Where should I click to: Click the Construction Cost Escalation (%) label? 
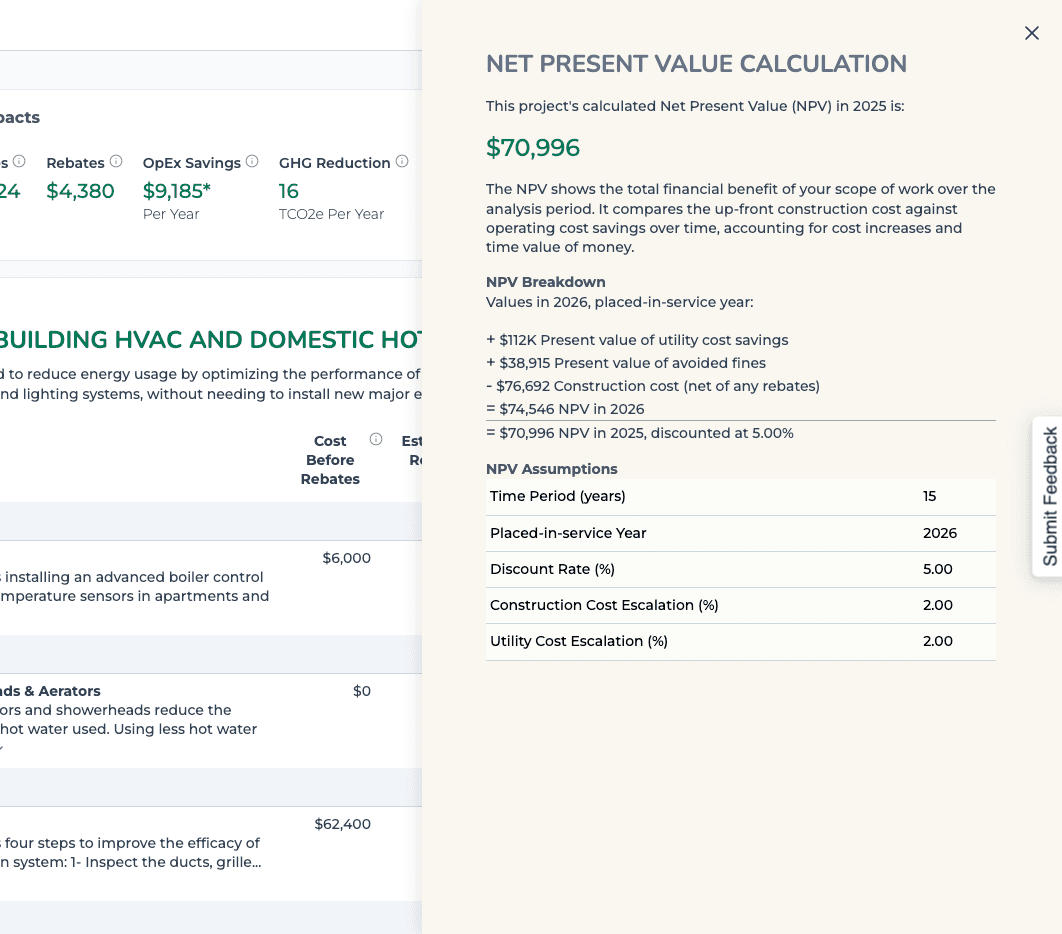[x=603, y=605]
